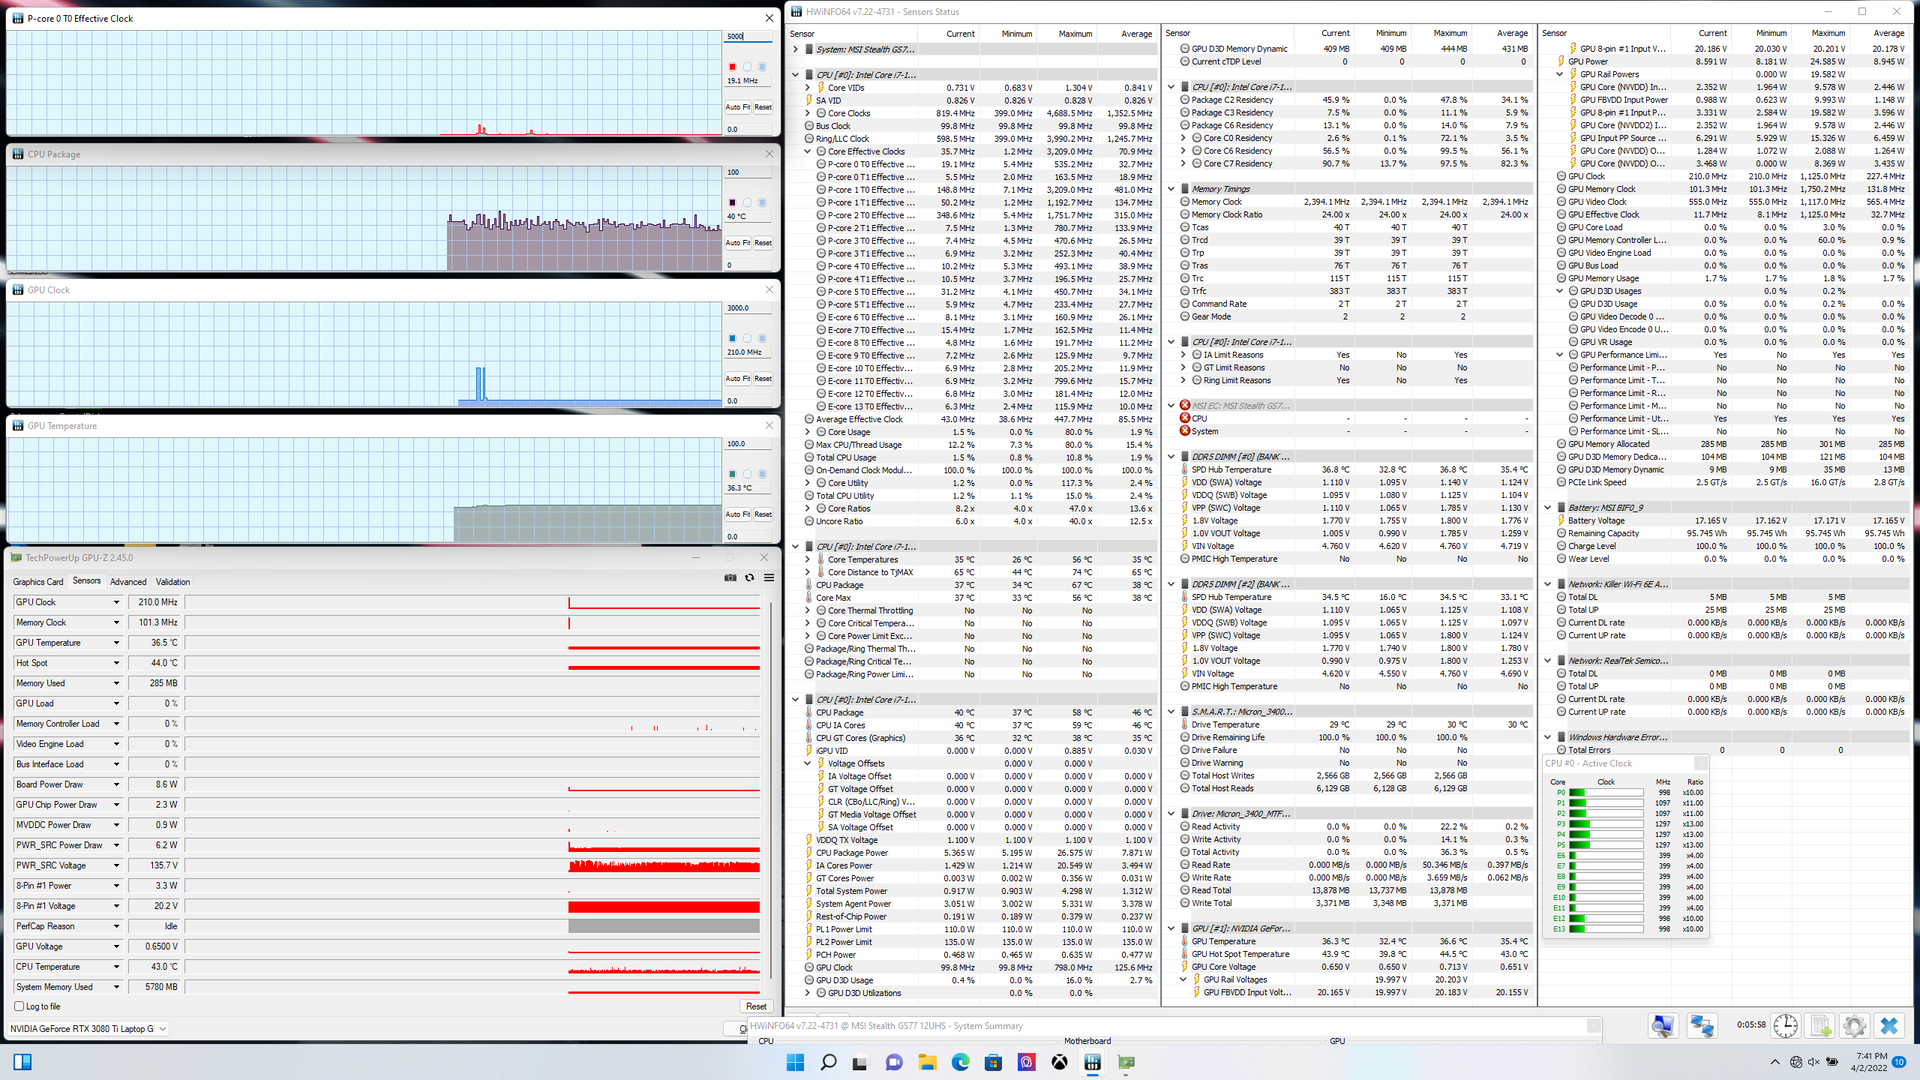Click the blue X close-sensors icon
Screen dimensions: 1920x1080
(1888, 1026)
